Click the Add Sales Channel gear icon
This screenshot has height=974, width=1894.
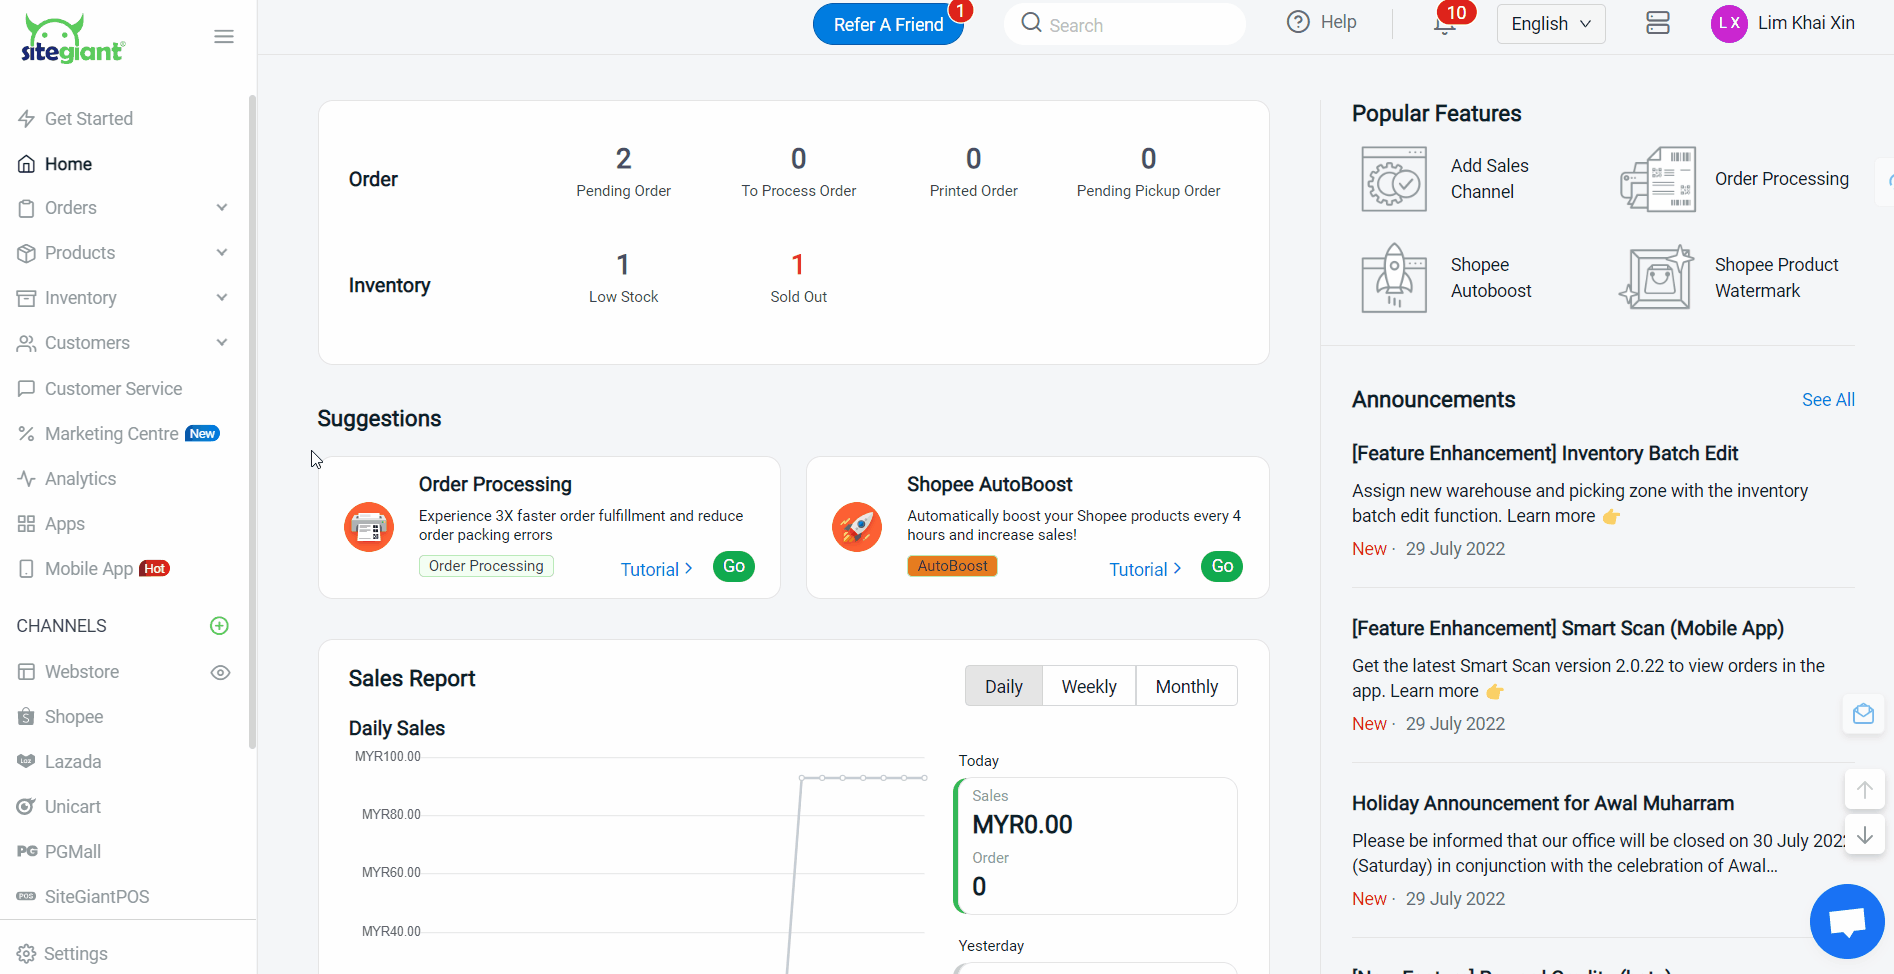[x=1394, y=179]
